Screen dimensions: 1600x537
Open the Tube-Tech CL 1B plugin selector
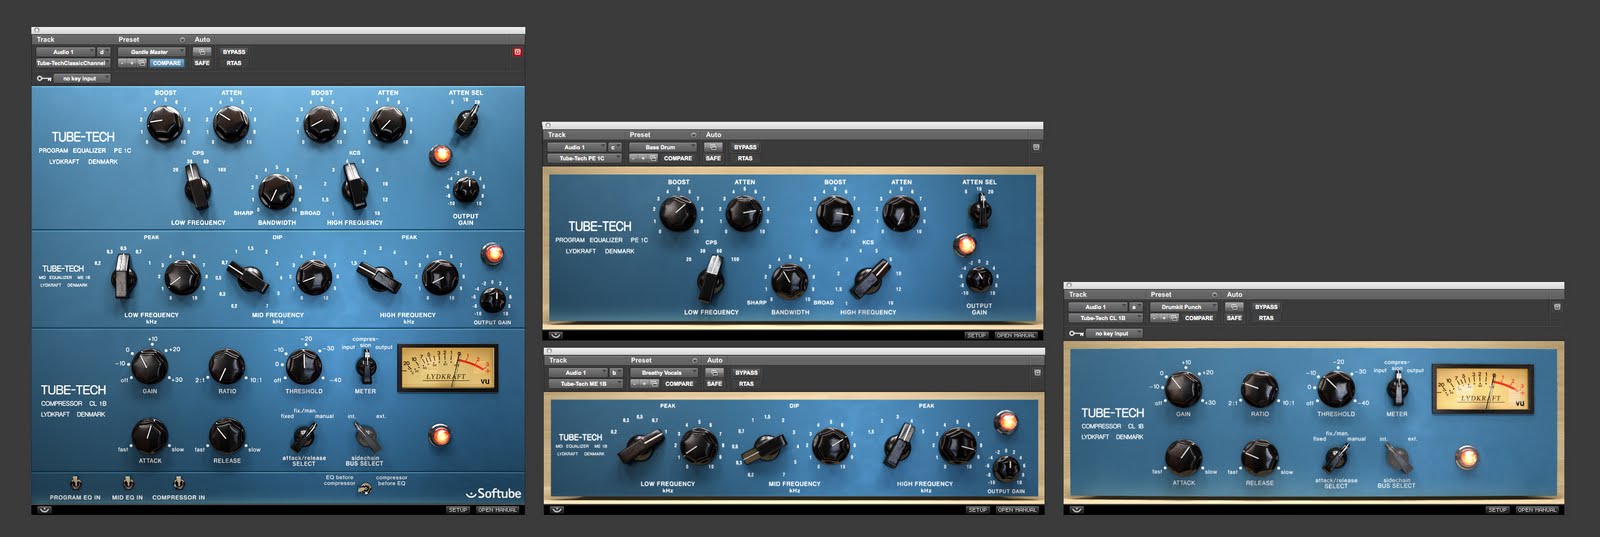(x=1105, y=318)
